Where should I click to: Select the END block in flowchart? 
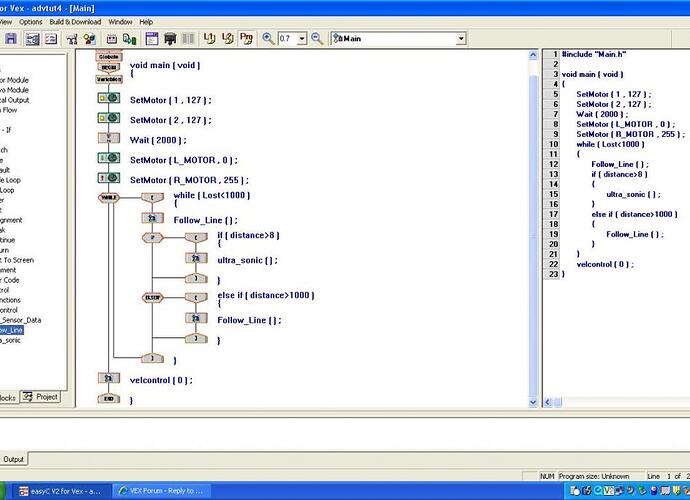109,398
